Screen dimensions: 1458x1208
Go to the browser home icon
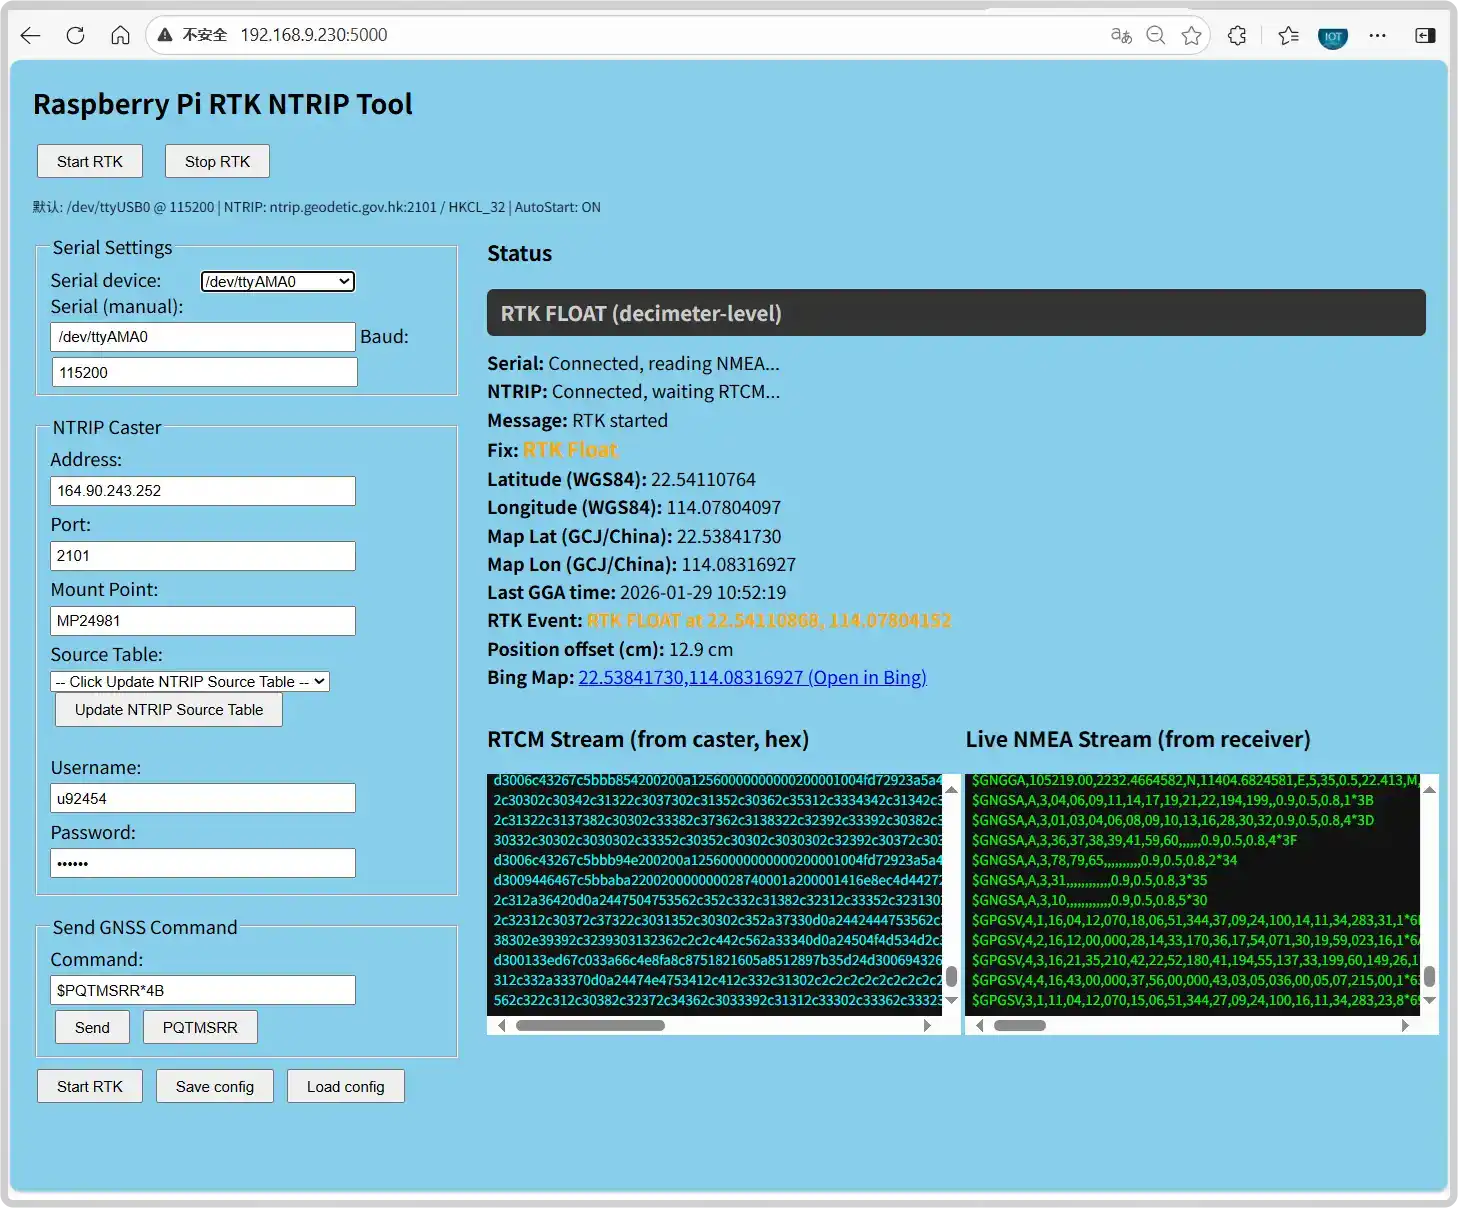(x=120, y=36)
